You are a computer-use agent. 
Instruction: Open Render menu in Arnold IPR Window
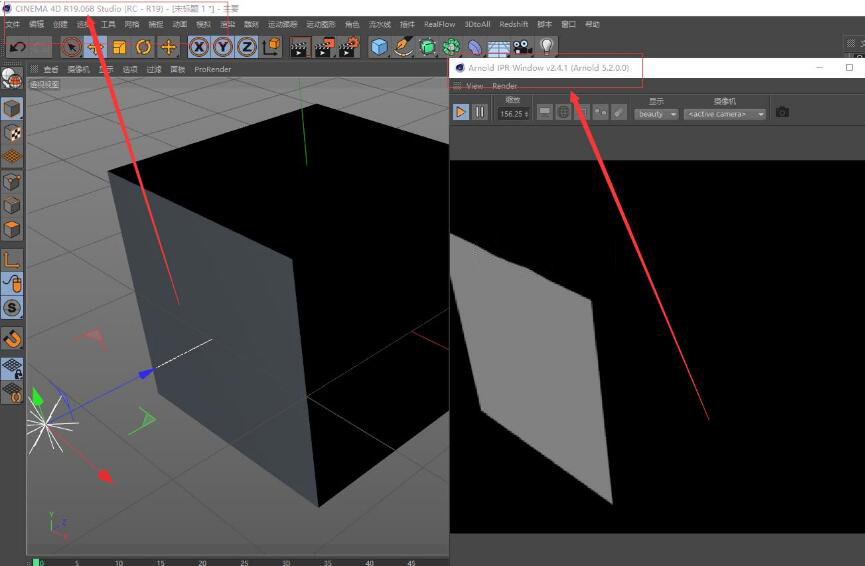(504, 86)
